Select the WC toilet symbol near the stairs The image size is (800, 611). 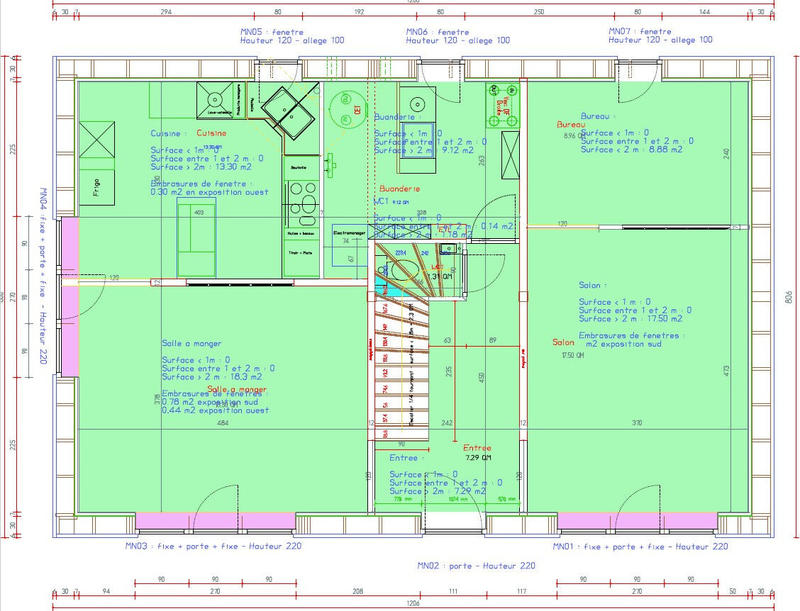(406, 271)
